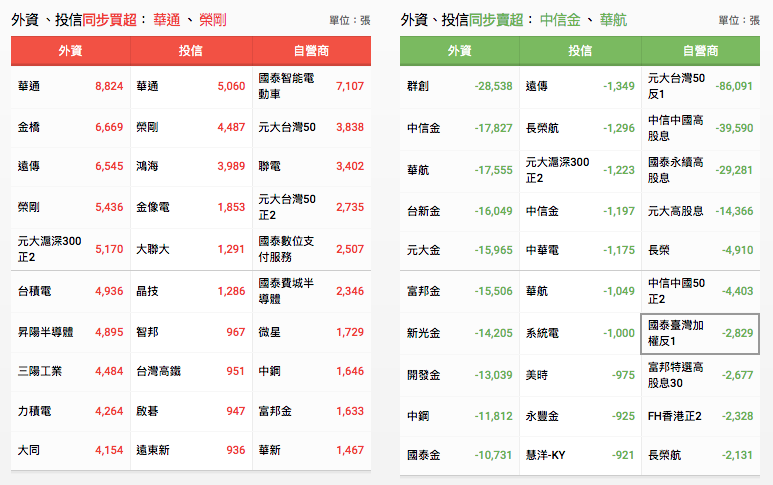Select 遠東新 row
Viewport: 773px width, 485px height.
coord(191,450)
